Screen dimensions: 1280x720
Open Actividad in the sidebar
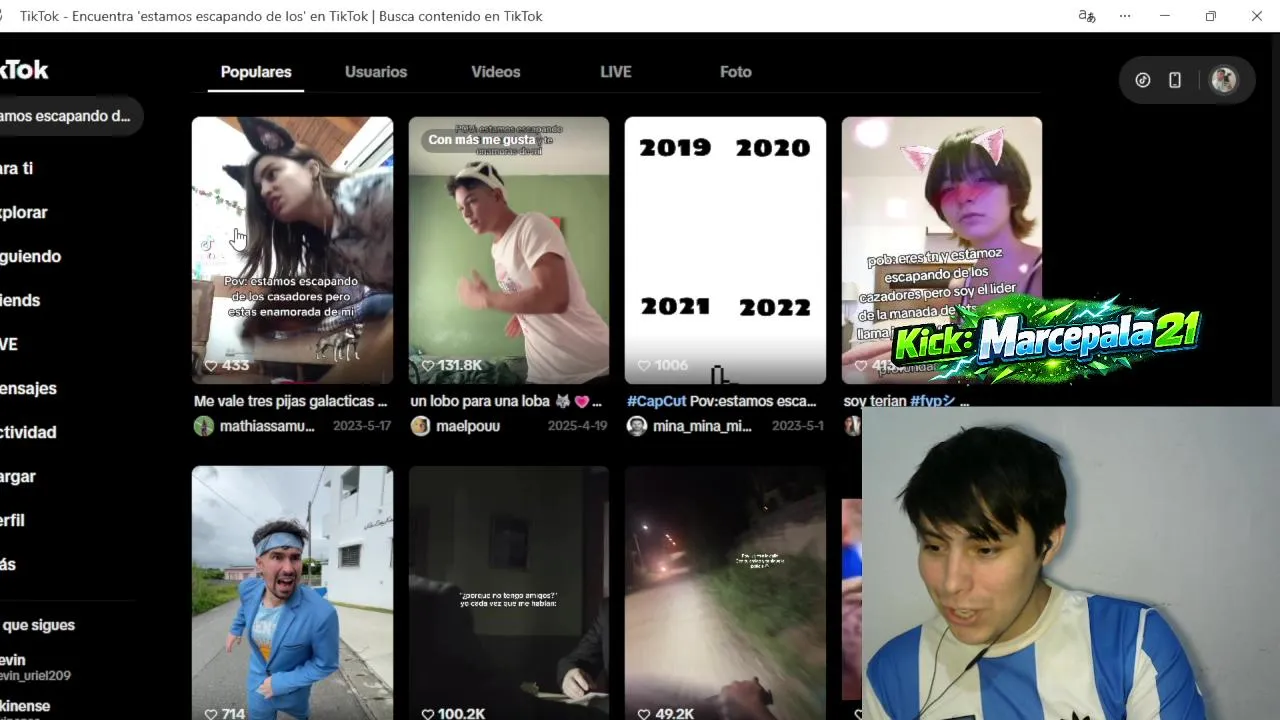pos(28,432)
